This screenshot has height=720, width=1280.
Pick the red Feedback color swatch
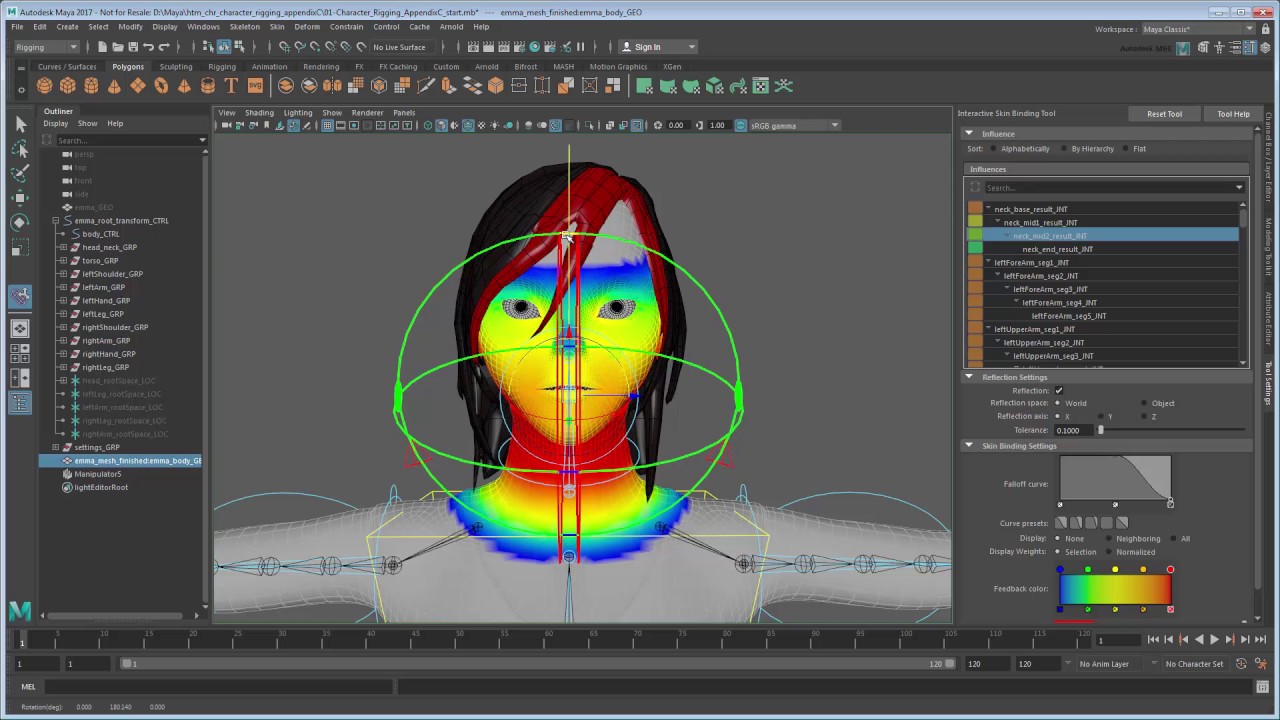click(x=1170, y=569)
